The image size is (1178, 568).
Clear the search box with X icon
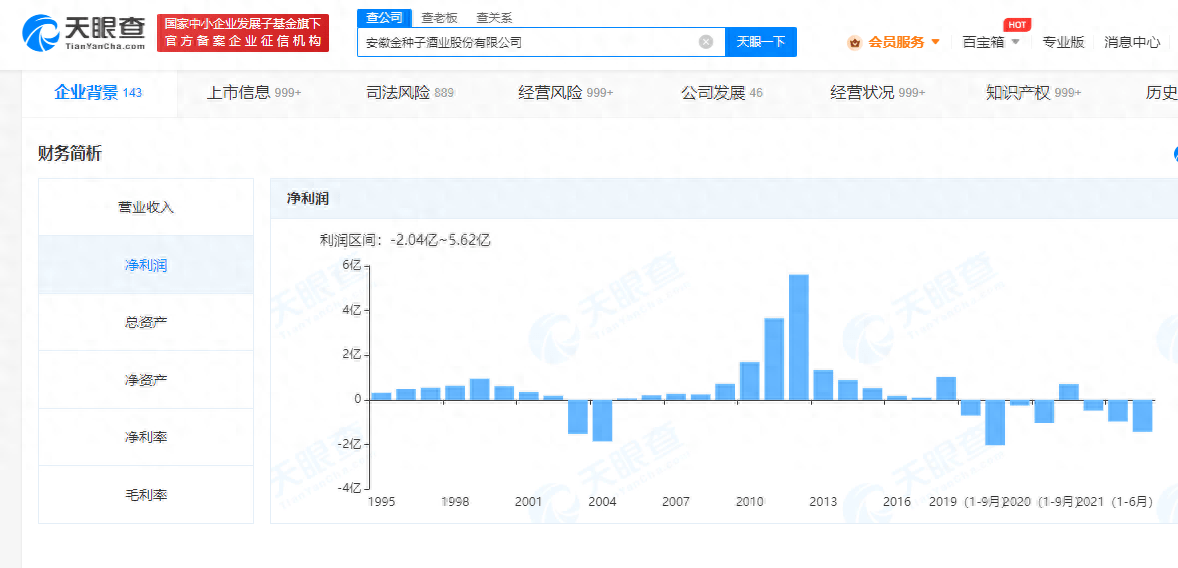(706, 42)
